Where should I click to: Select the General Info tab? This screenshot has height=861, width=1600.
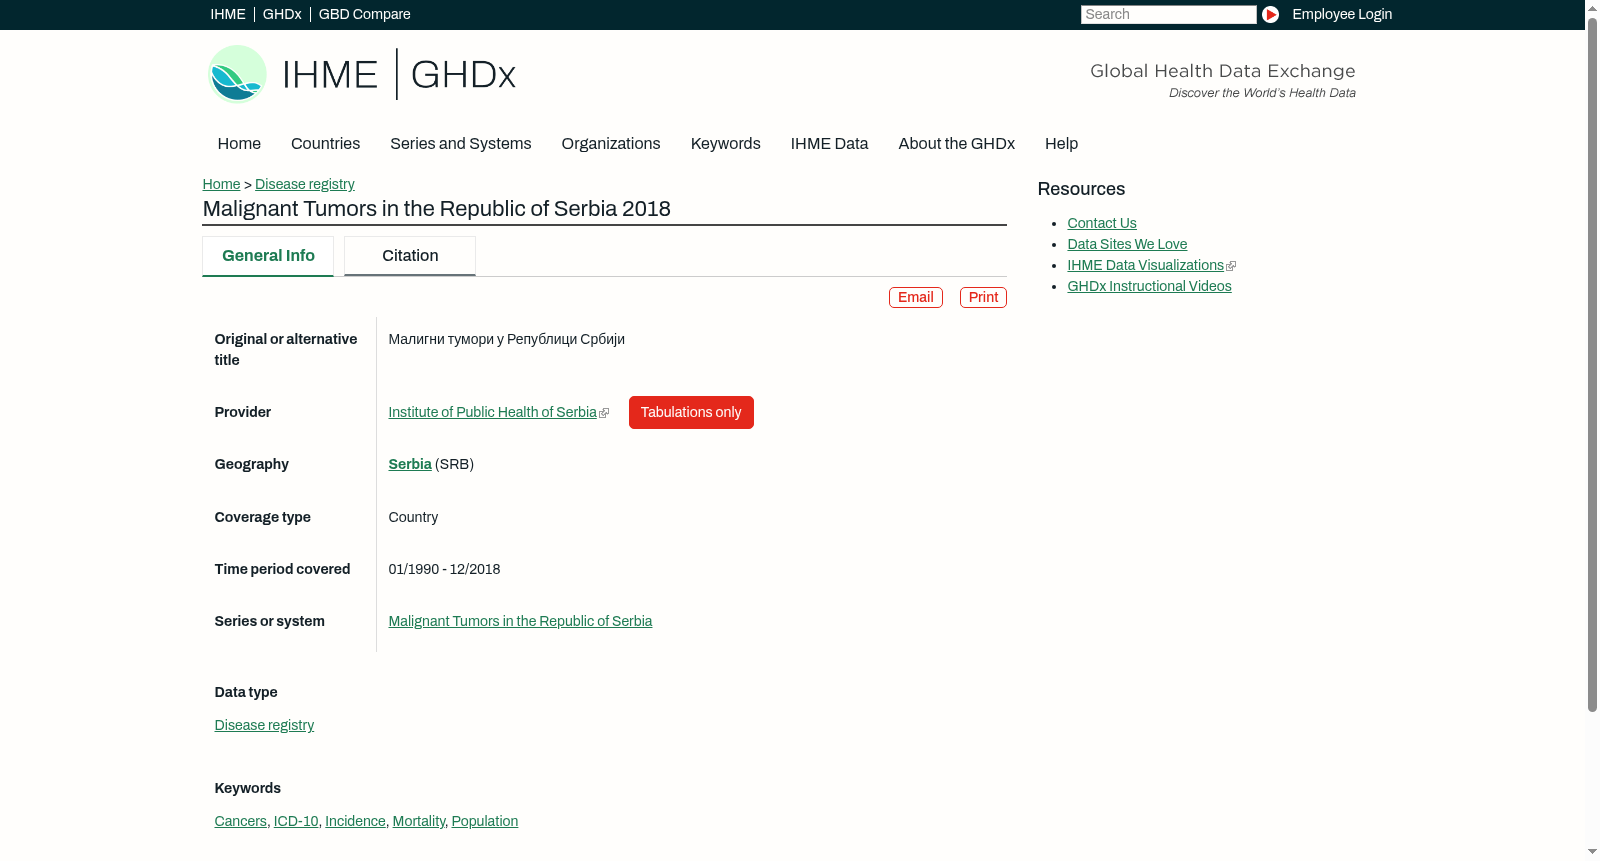pyautogui.click(x=268, y=256)
